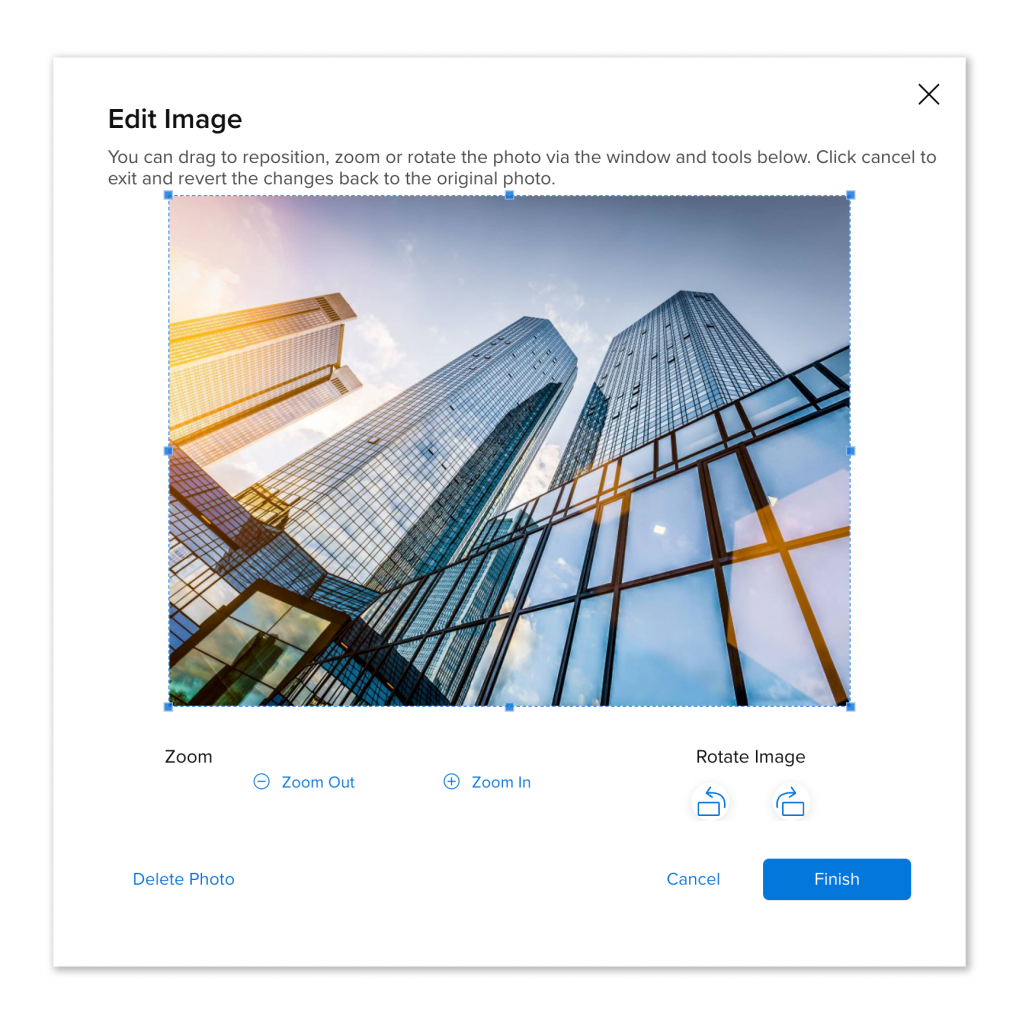Select the Zoom In plus icon
The height and width of the screenshot is (1024, 1019).
pyautogui.click(x=451, y=782)
